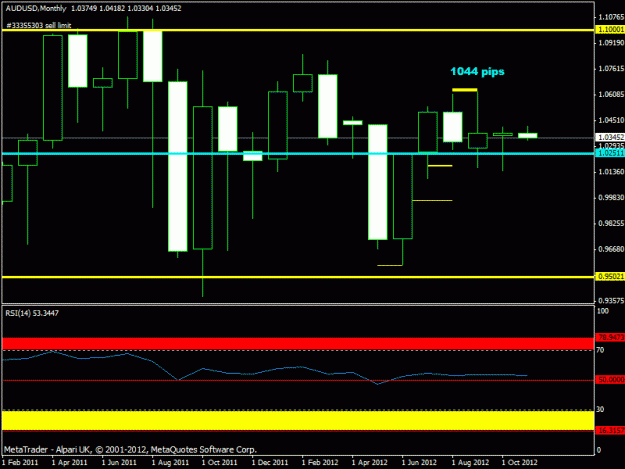Click the 1.07615 price scale value
The image size is (625, 469).
611,69
